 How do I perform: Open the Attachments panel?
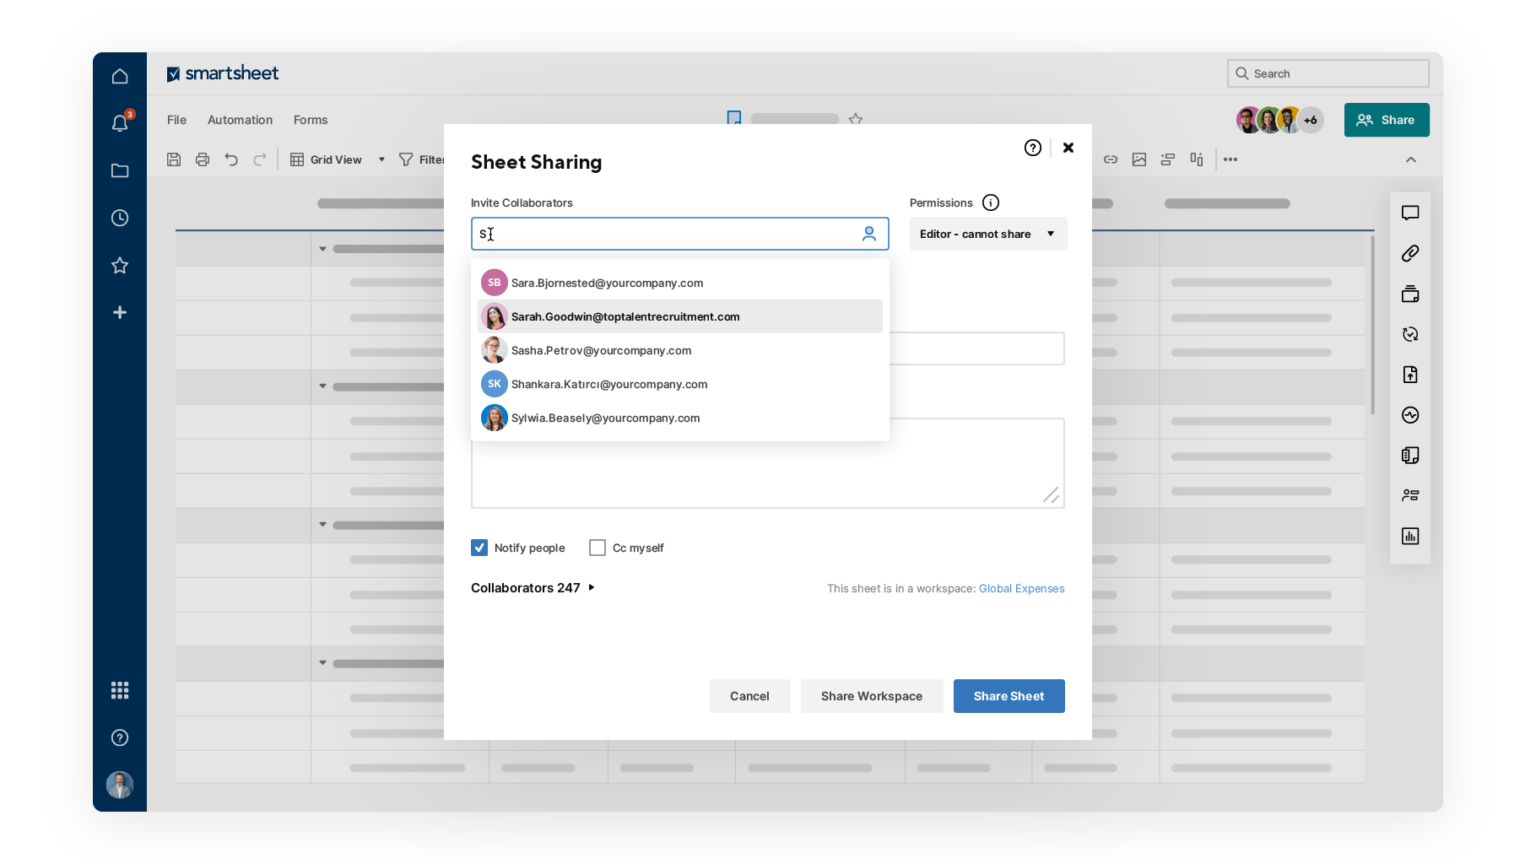coord(1410,253)
